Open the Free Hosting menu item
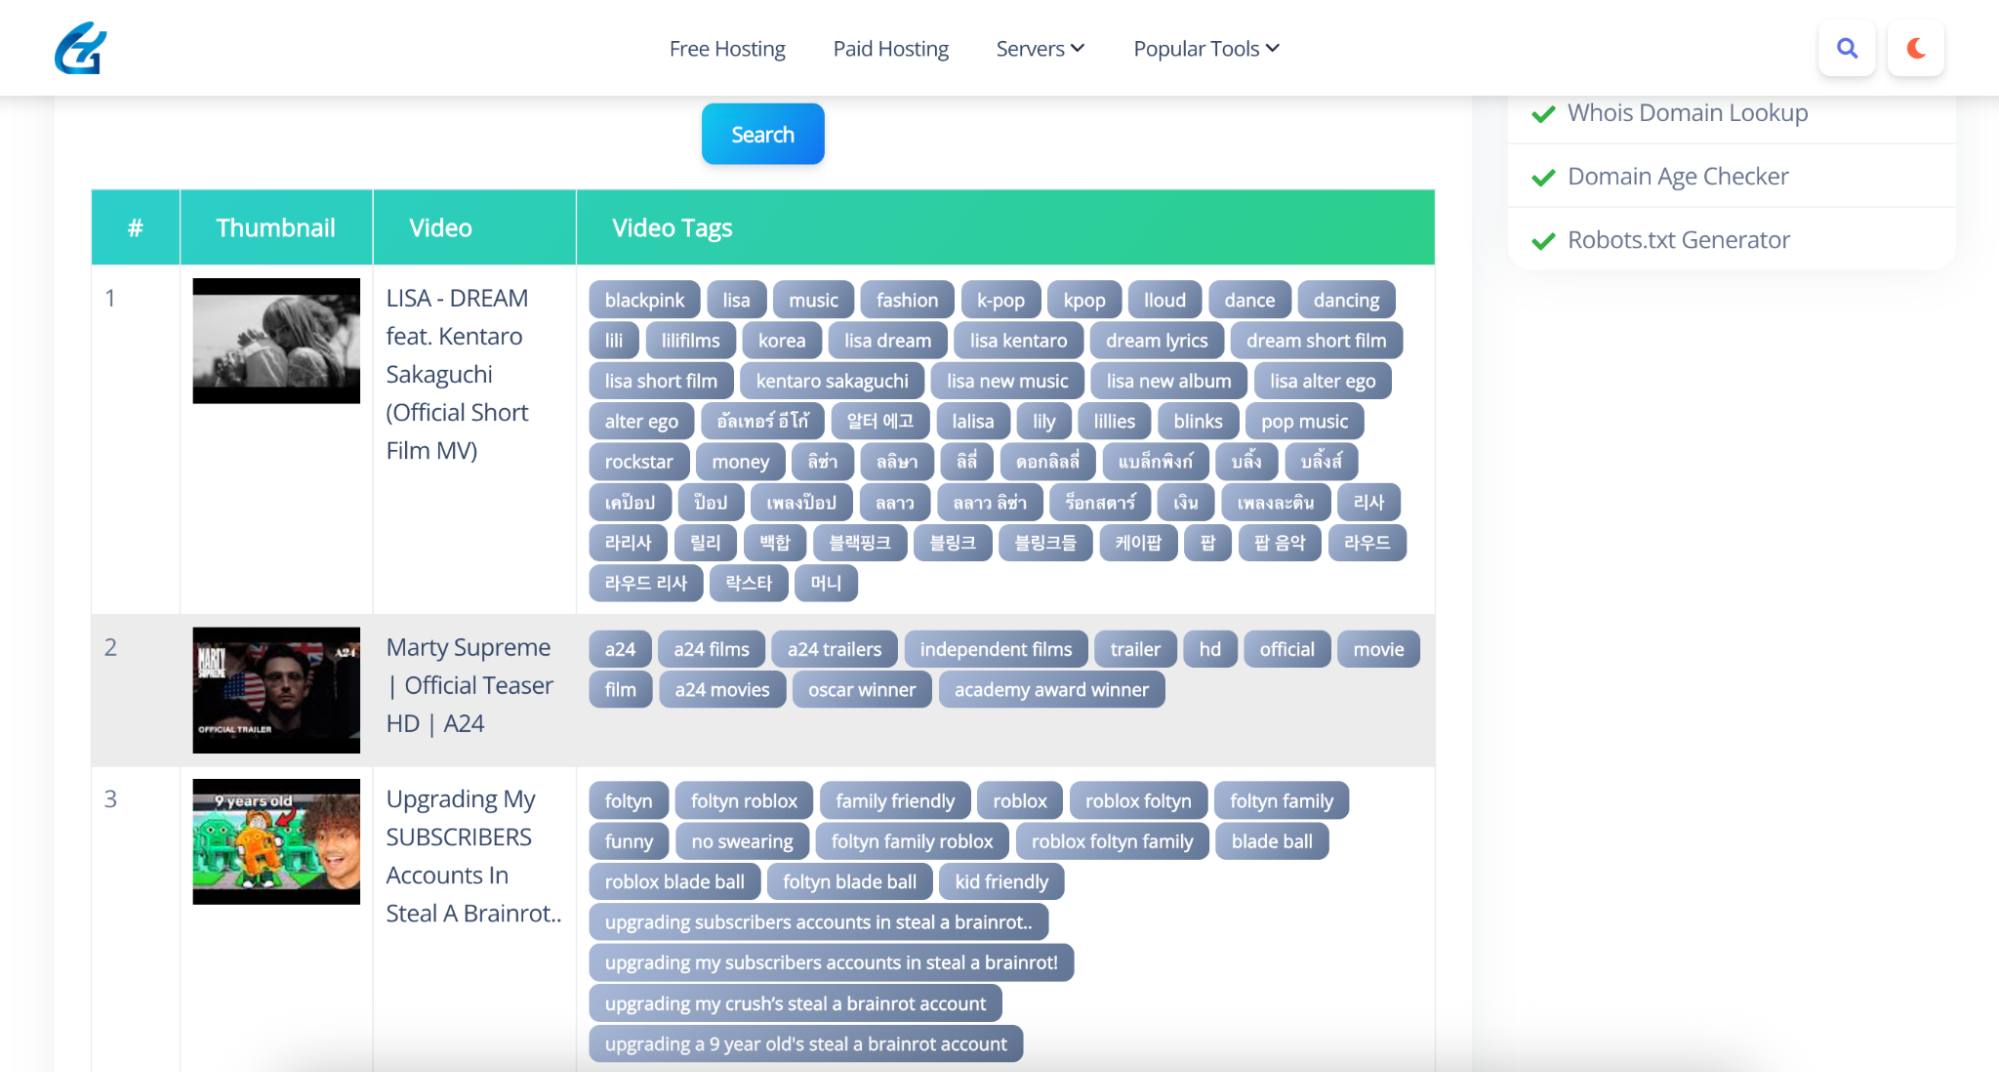Image resolution: width=1999 pixels, height=1072 pixels. (727, 48)
